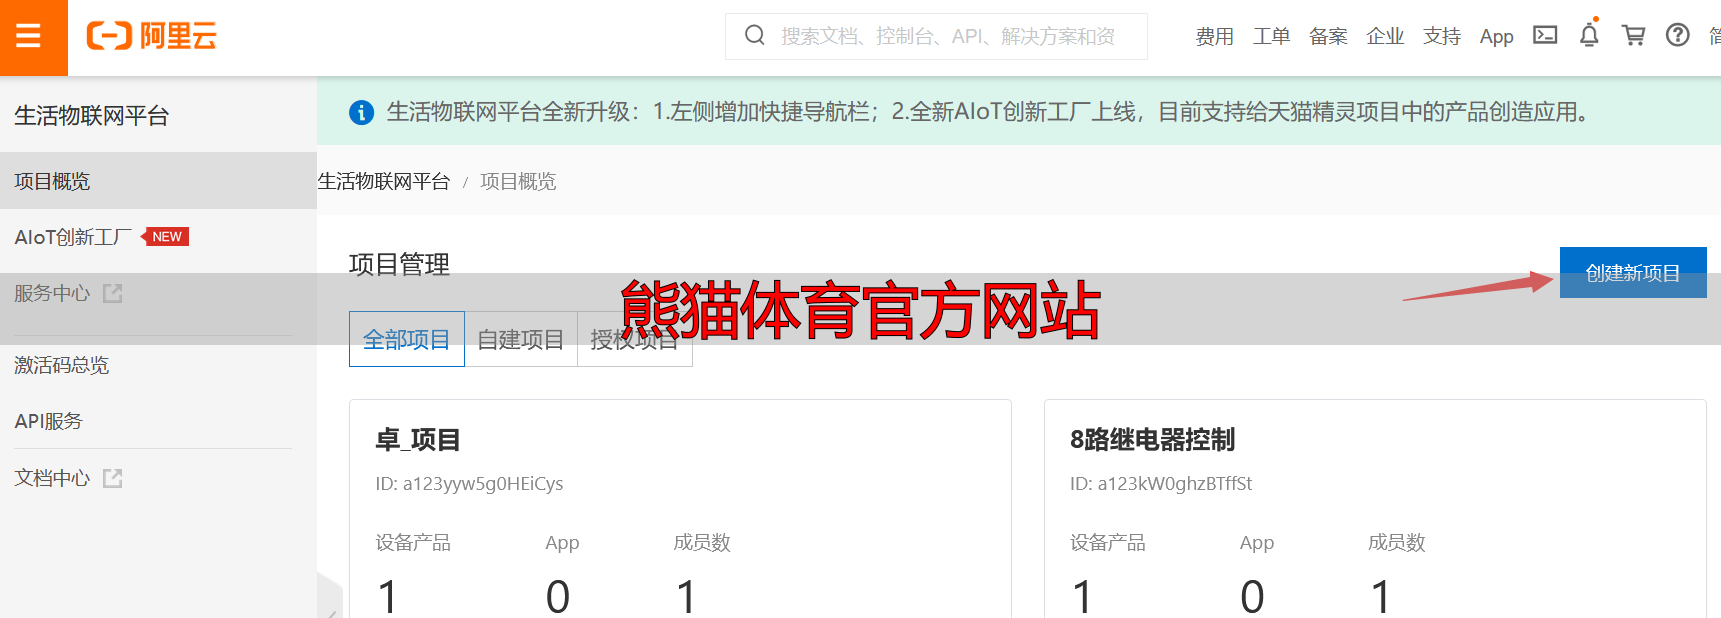Select 项目概览 in the sidebar
This screenshot has width=1721, height=618.
point(158,181)
